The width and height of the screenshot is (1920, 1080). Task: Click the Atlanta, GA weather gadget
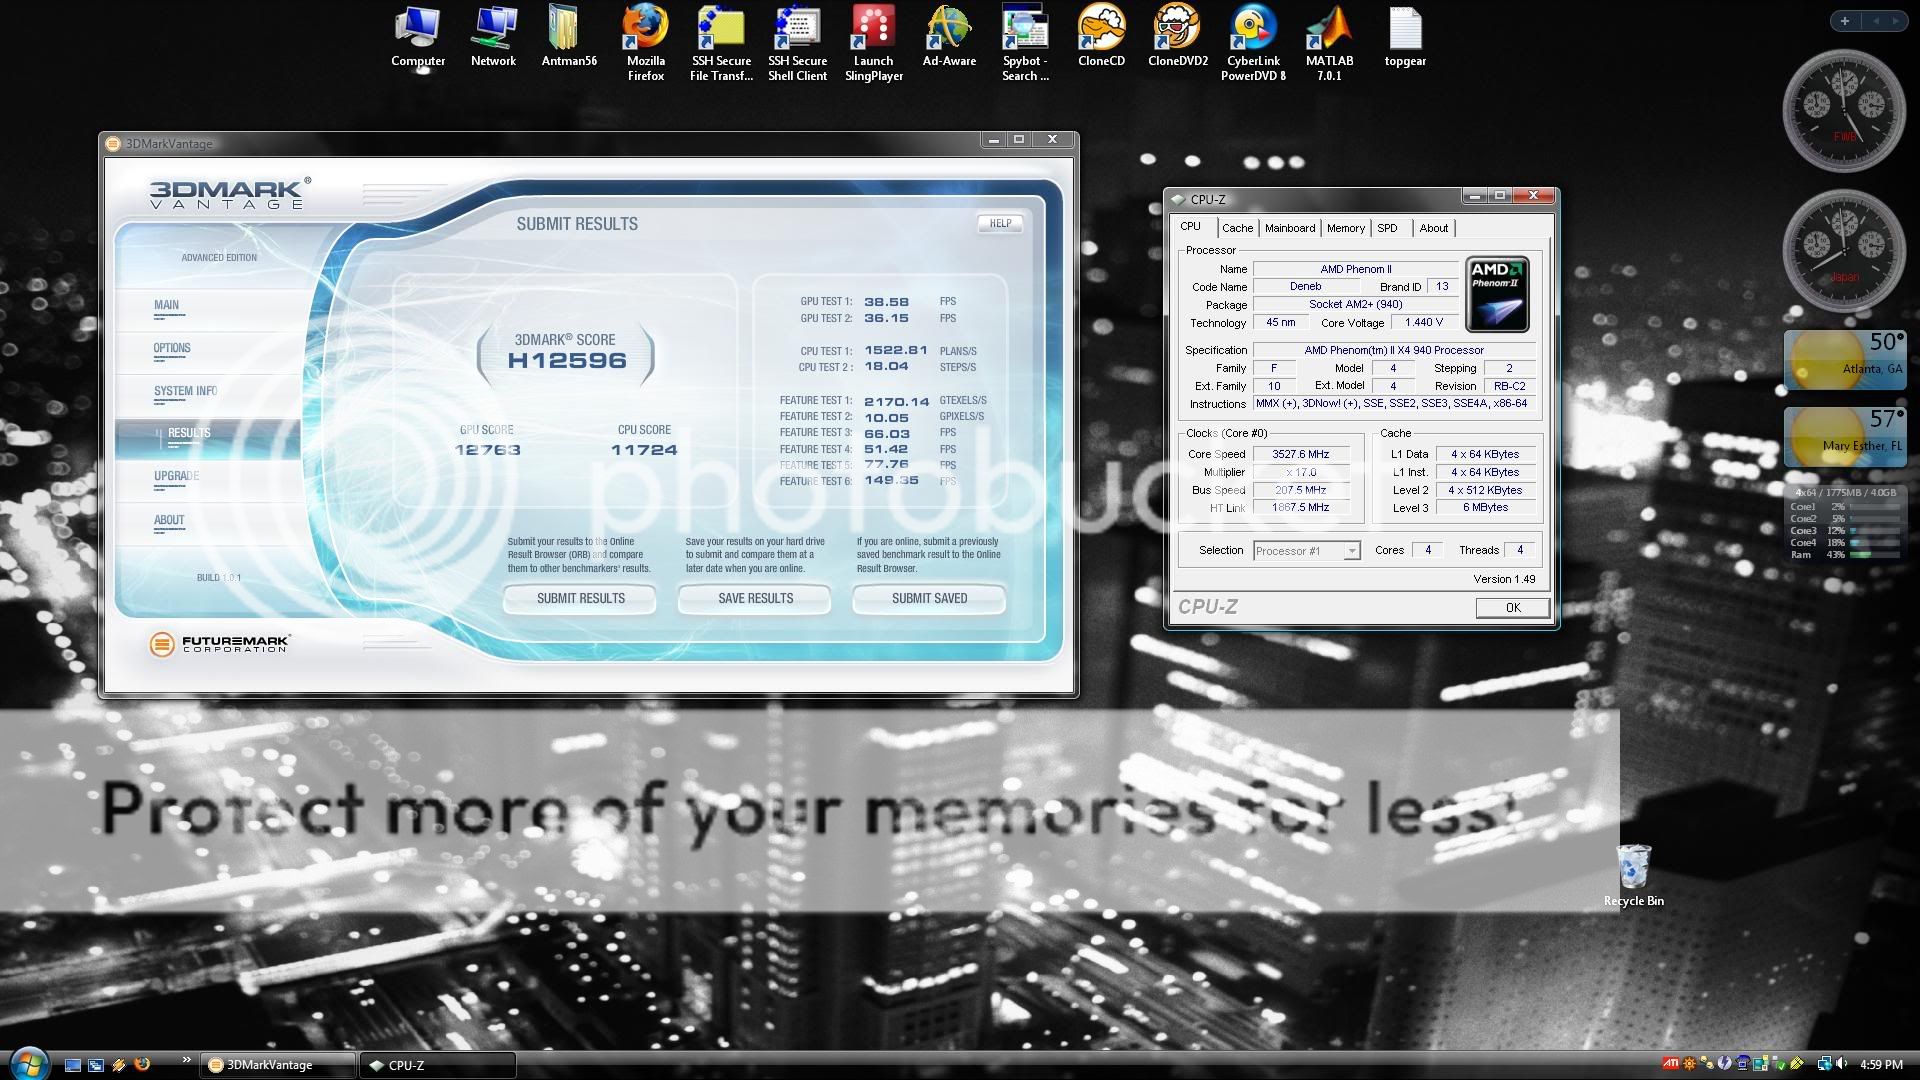[1844, 361]
